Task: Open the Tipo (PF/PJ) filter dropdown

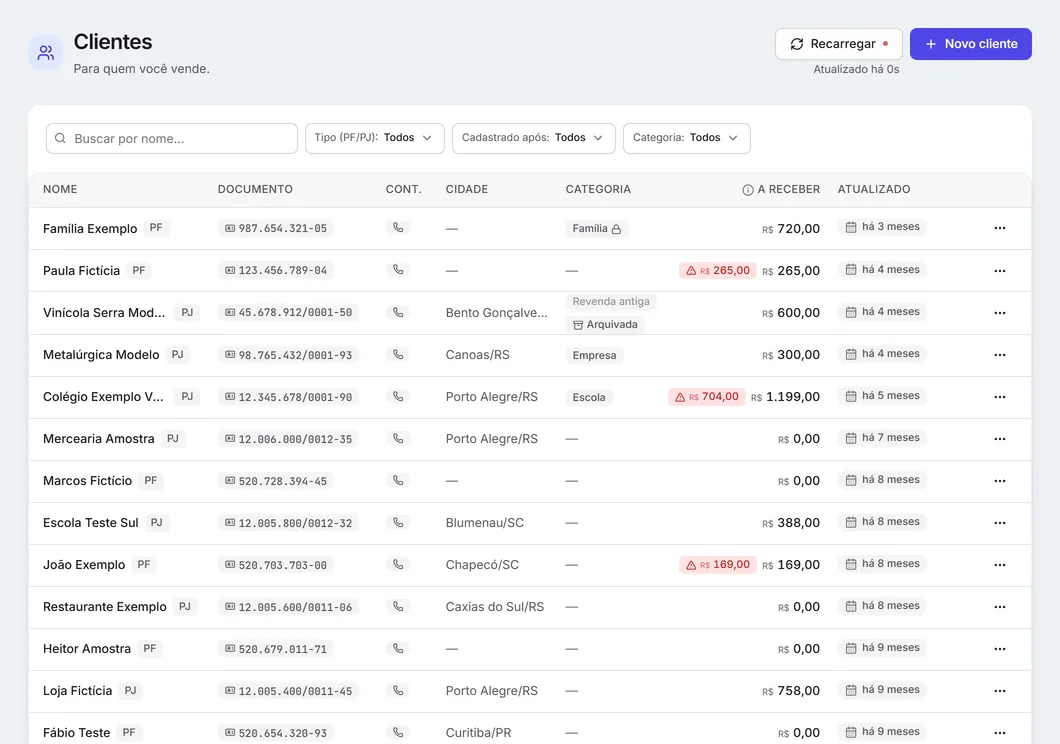Action: point(375,138)
